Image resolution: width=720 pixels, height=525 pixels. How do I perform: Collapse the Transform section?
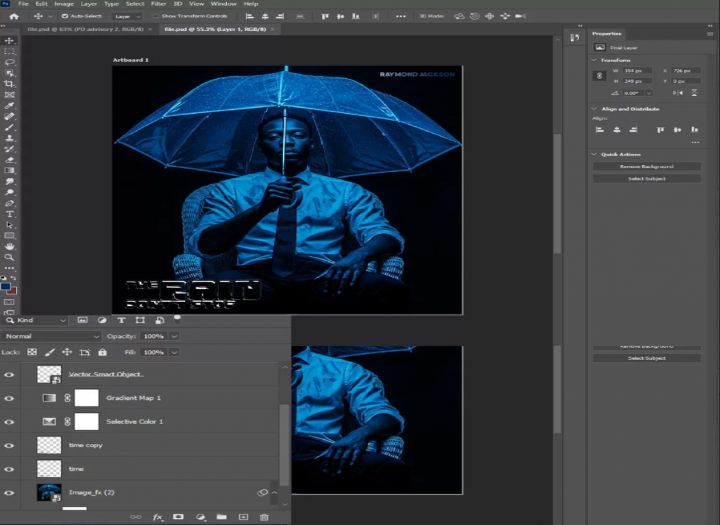point(594,60)
